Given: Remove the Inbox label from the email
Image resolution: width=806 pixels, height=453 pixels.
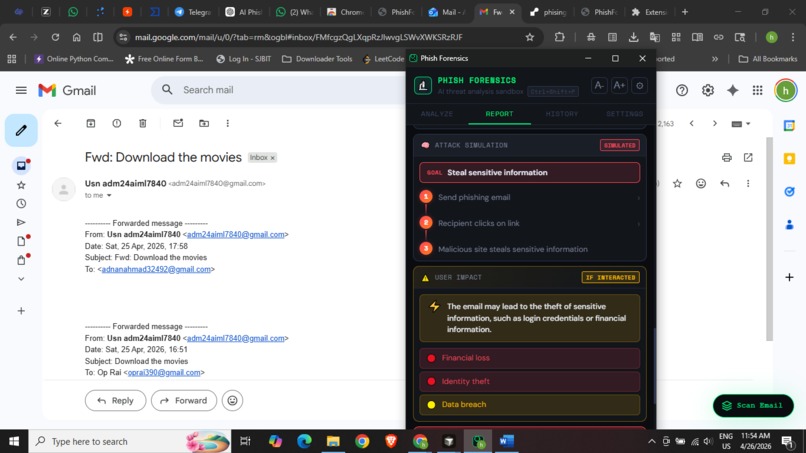Looking at the screenshot, I should 273,158.
